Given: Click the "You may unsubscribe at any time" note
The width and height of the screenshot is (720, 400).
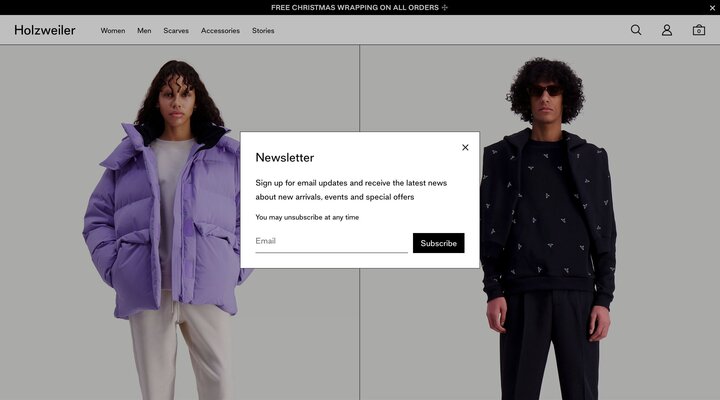Looking at the screenshot, I should coord(307,217).
